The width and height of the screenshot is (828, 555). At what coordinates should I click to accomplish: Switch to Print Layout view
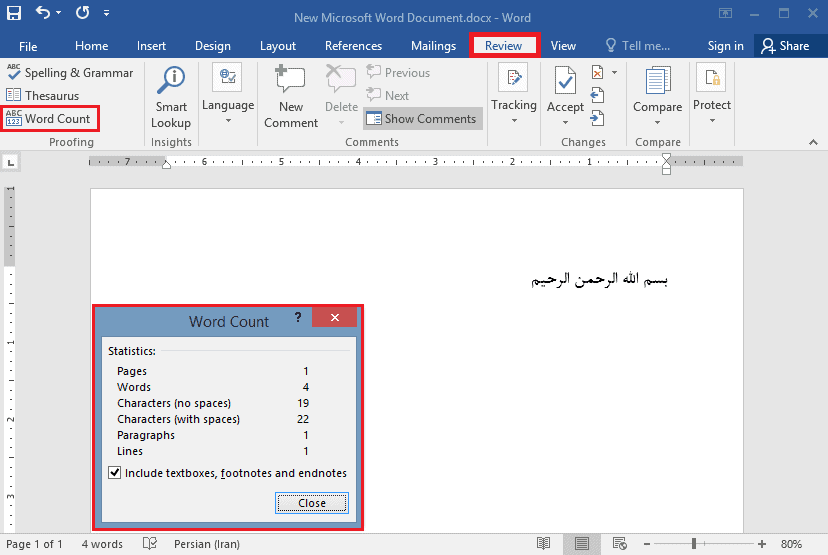[x=582, y=543]
